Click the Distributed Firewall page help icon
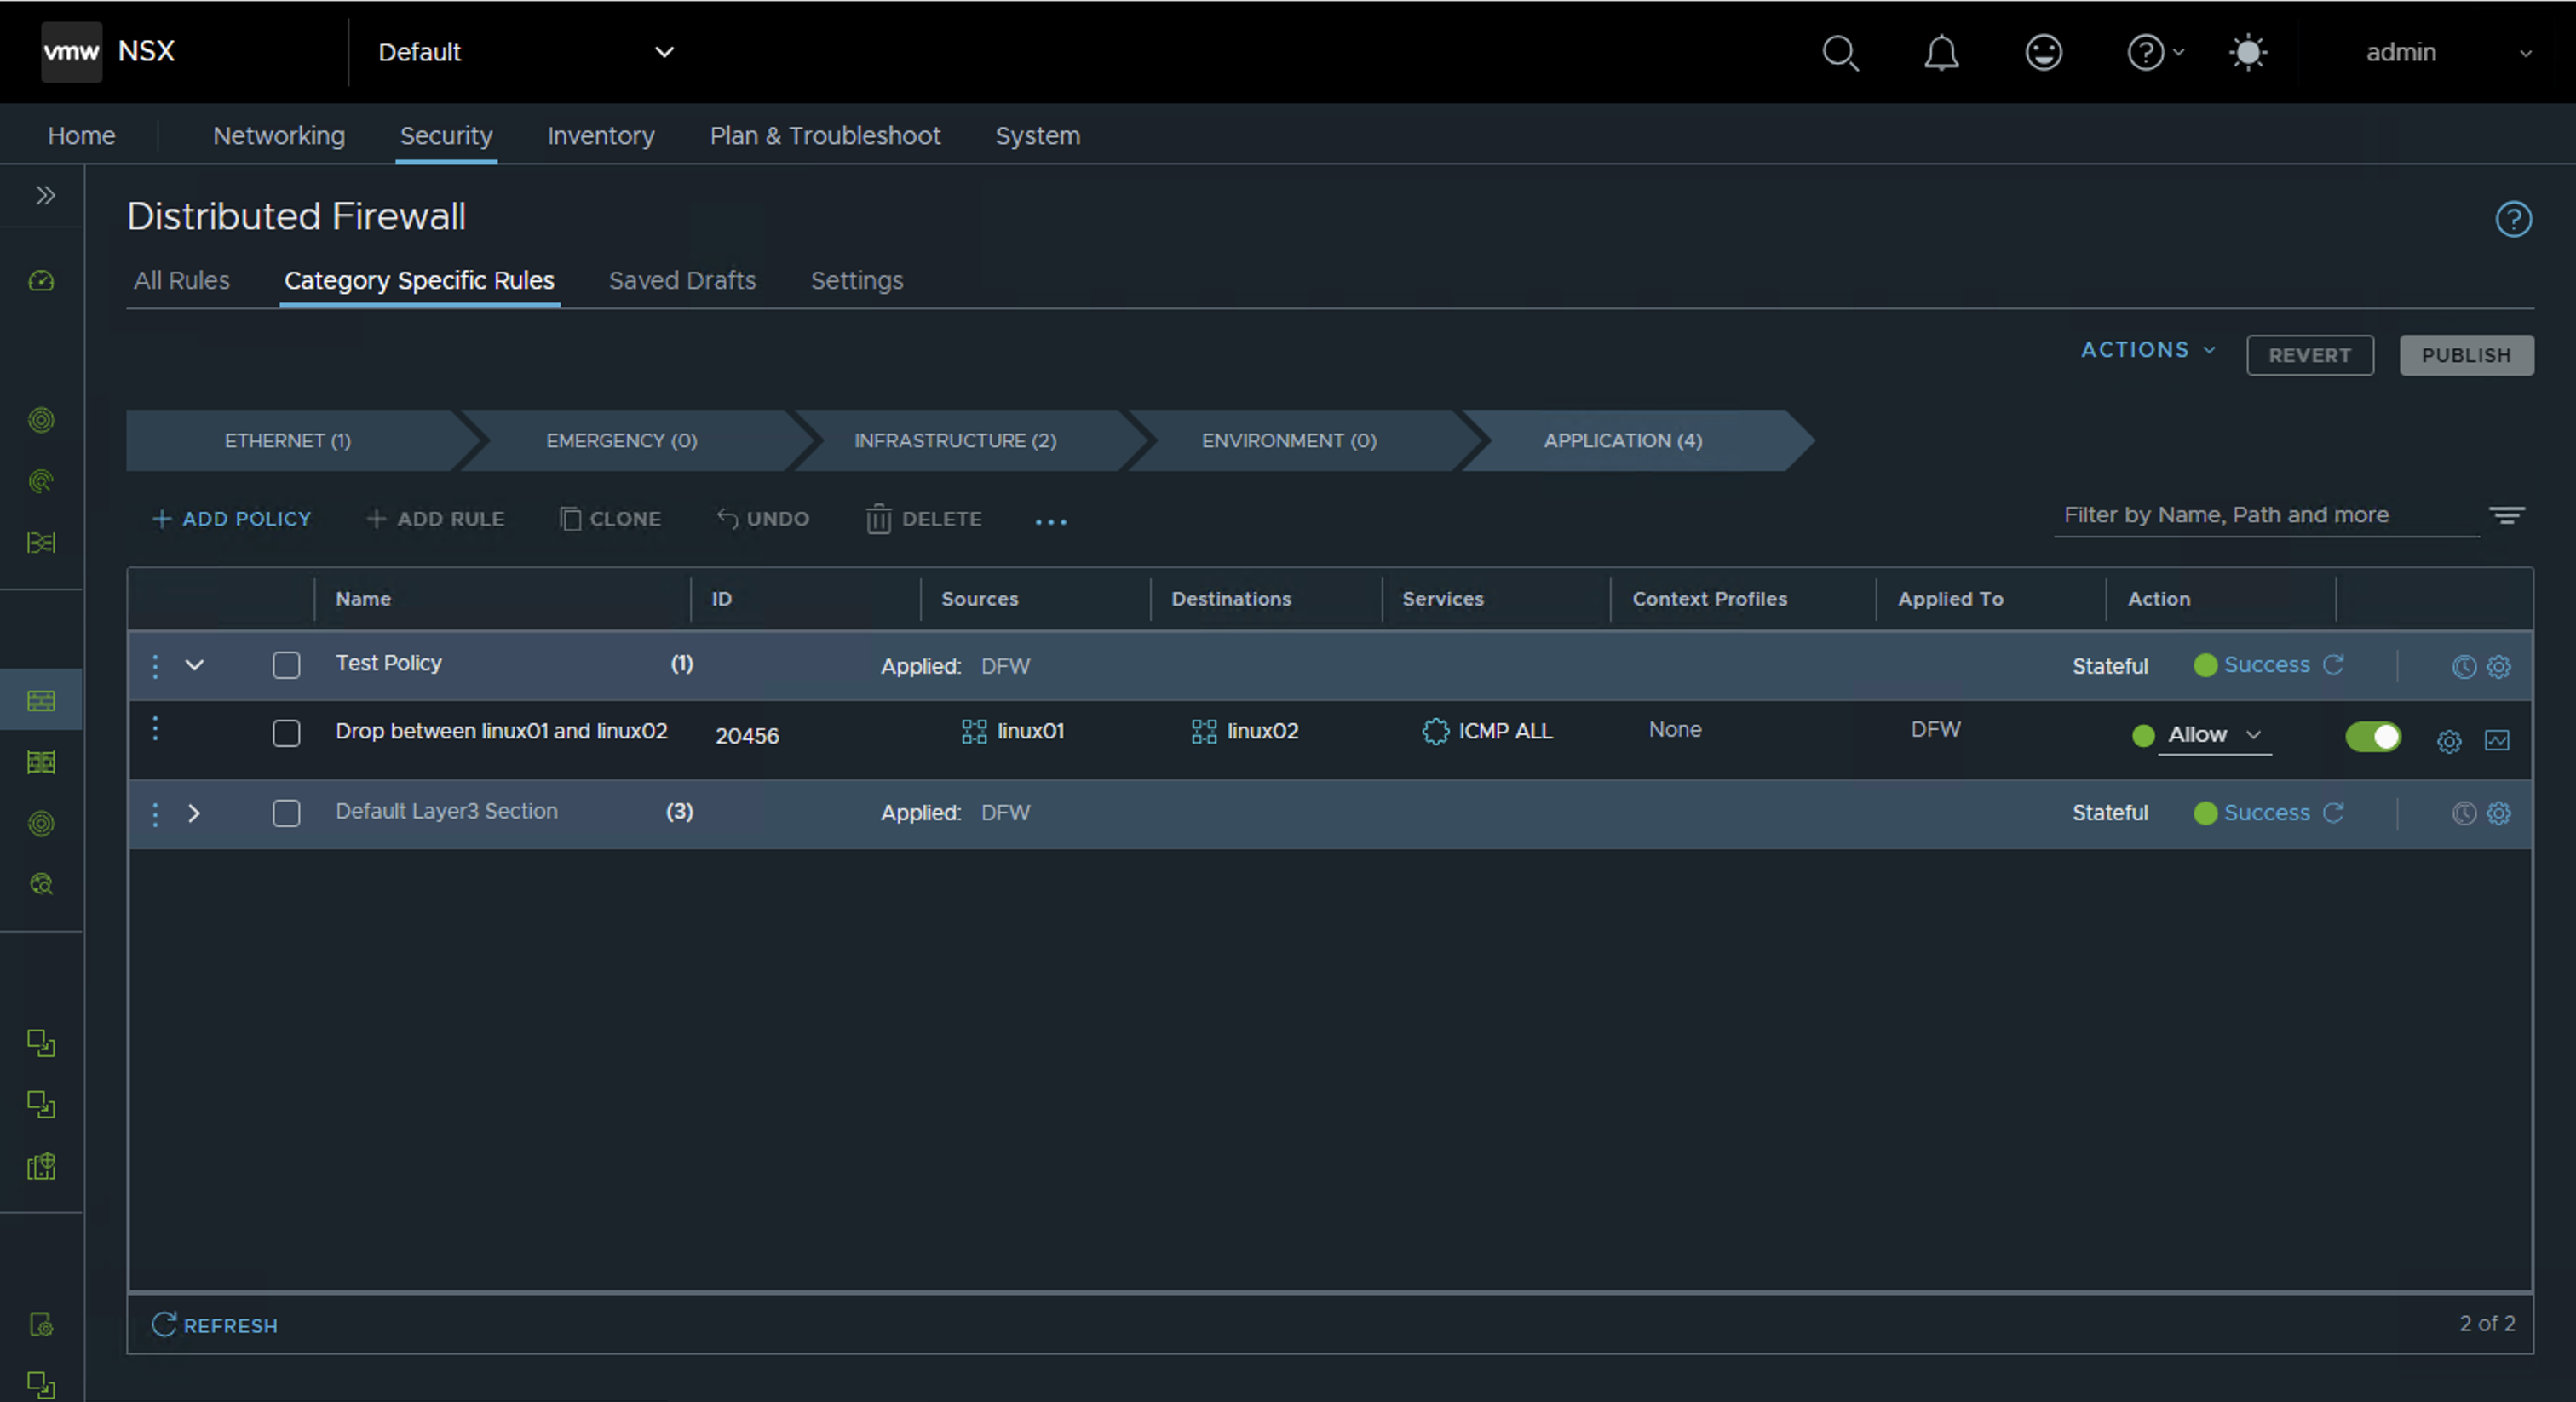Image resolution: width=2576 pixels, height=1402 pixels. [x=2513, y=219]
